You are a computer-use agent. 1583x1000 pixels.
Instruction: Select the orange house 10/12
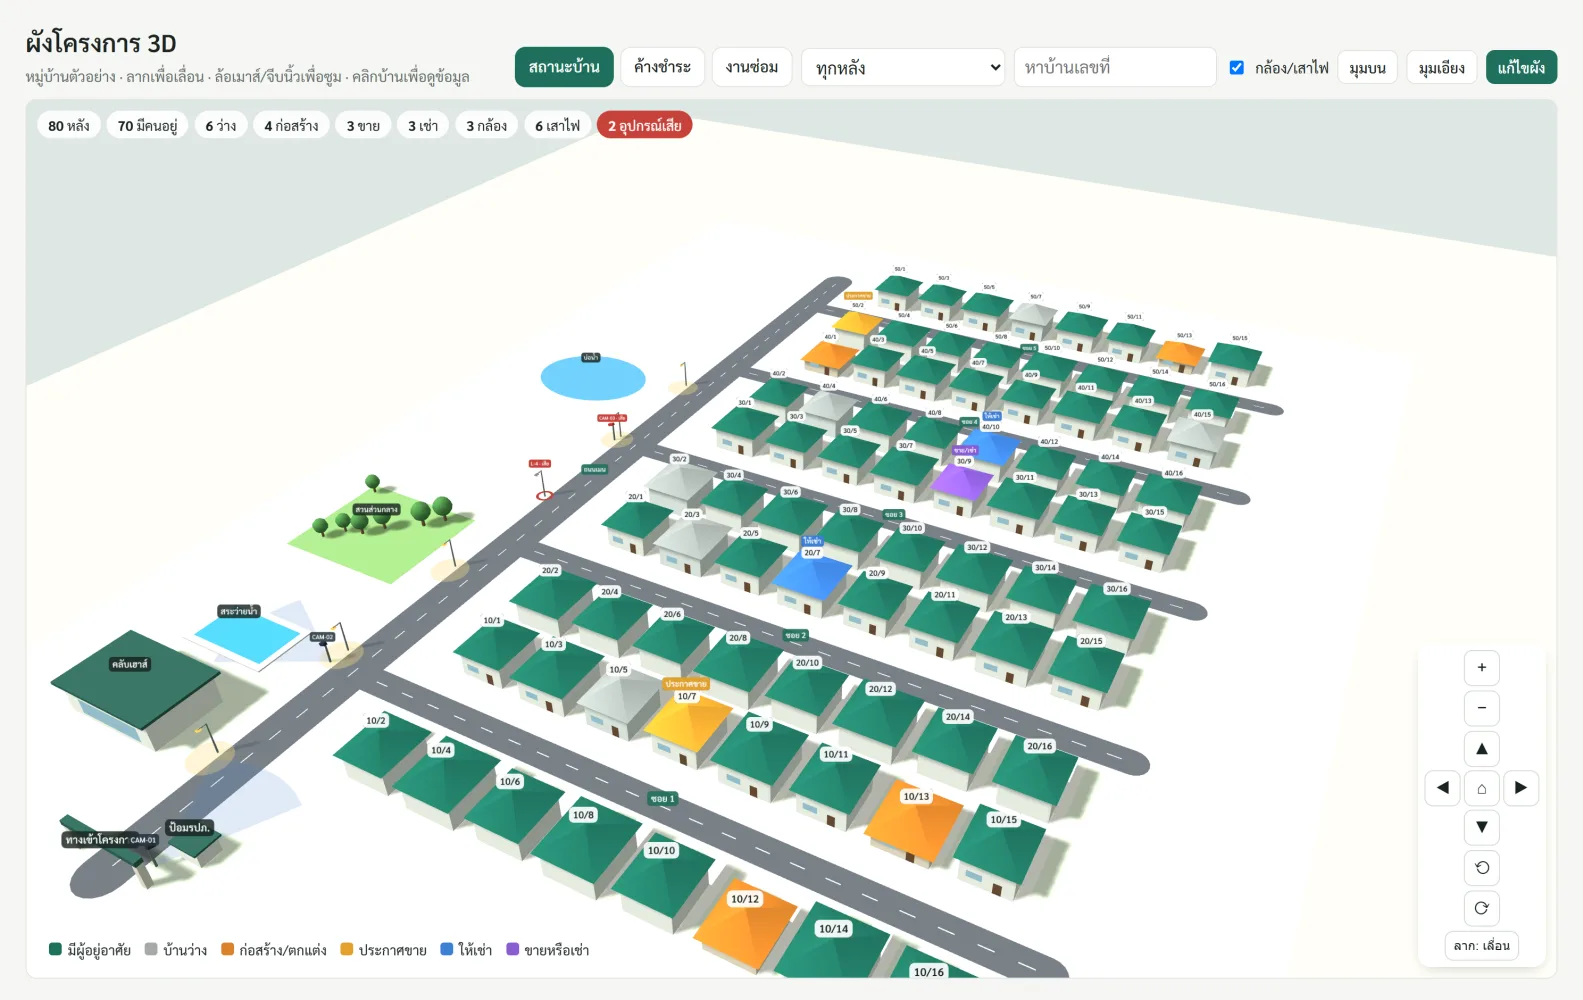point(744,927)
